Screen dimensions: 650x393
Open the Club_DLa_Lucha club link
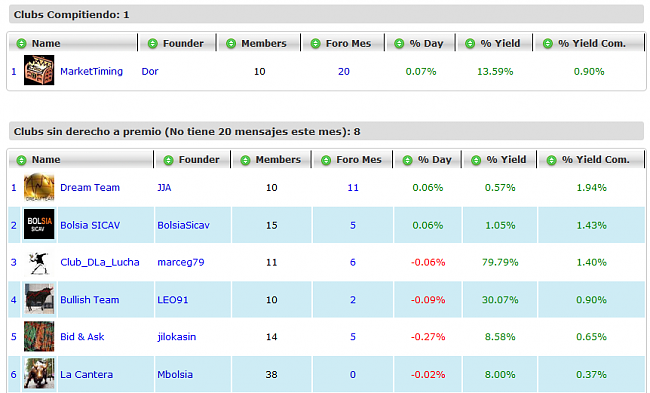pyautogui.click(x=99, y=262)
